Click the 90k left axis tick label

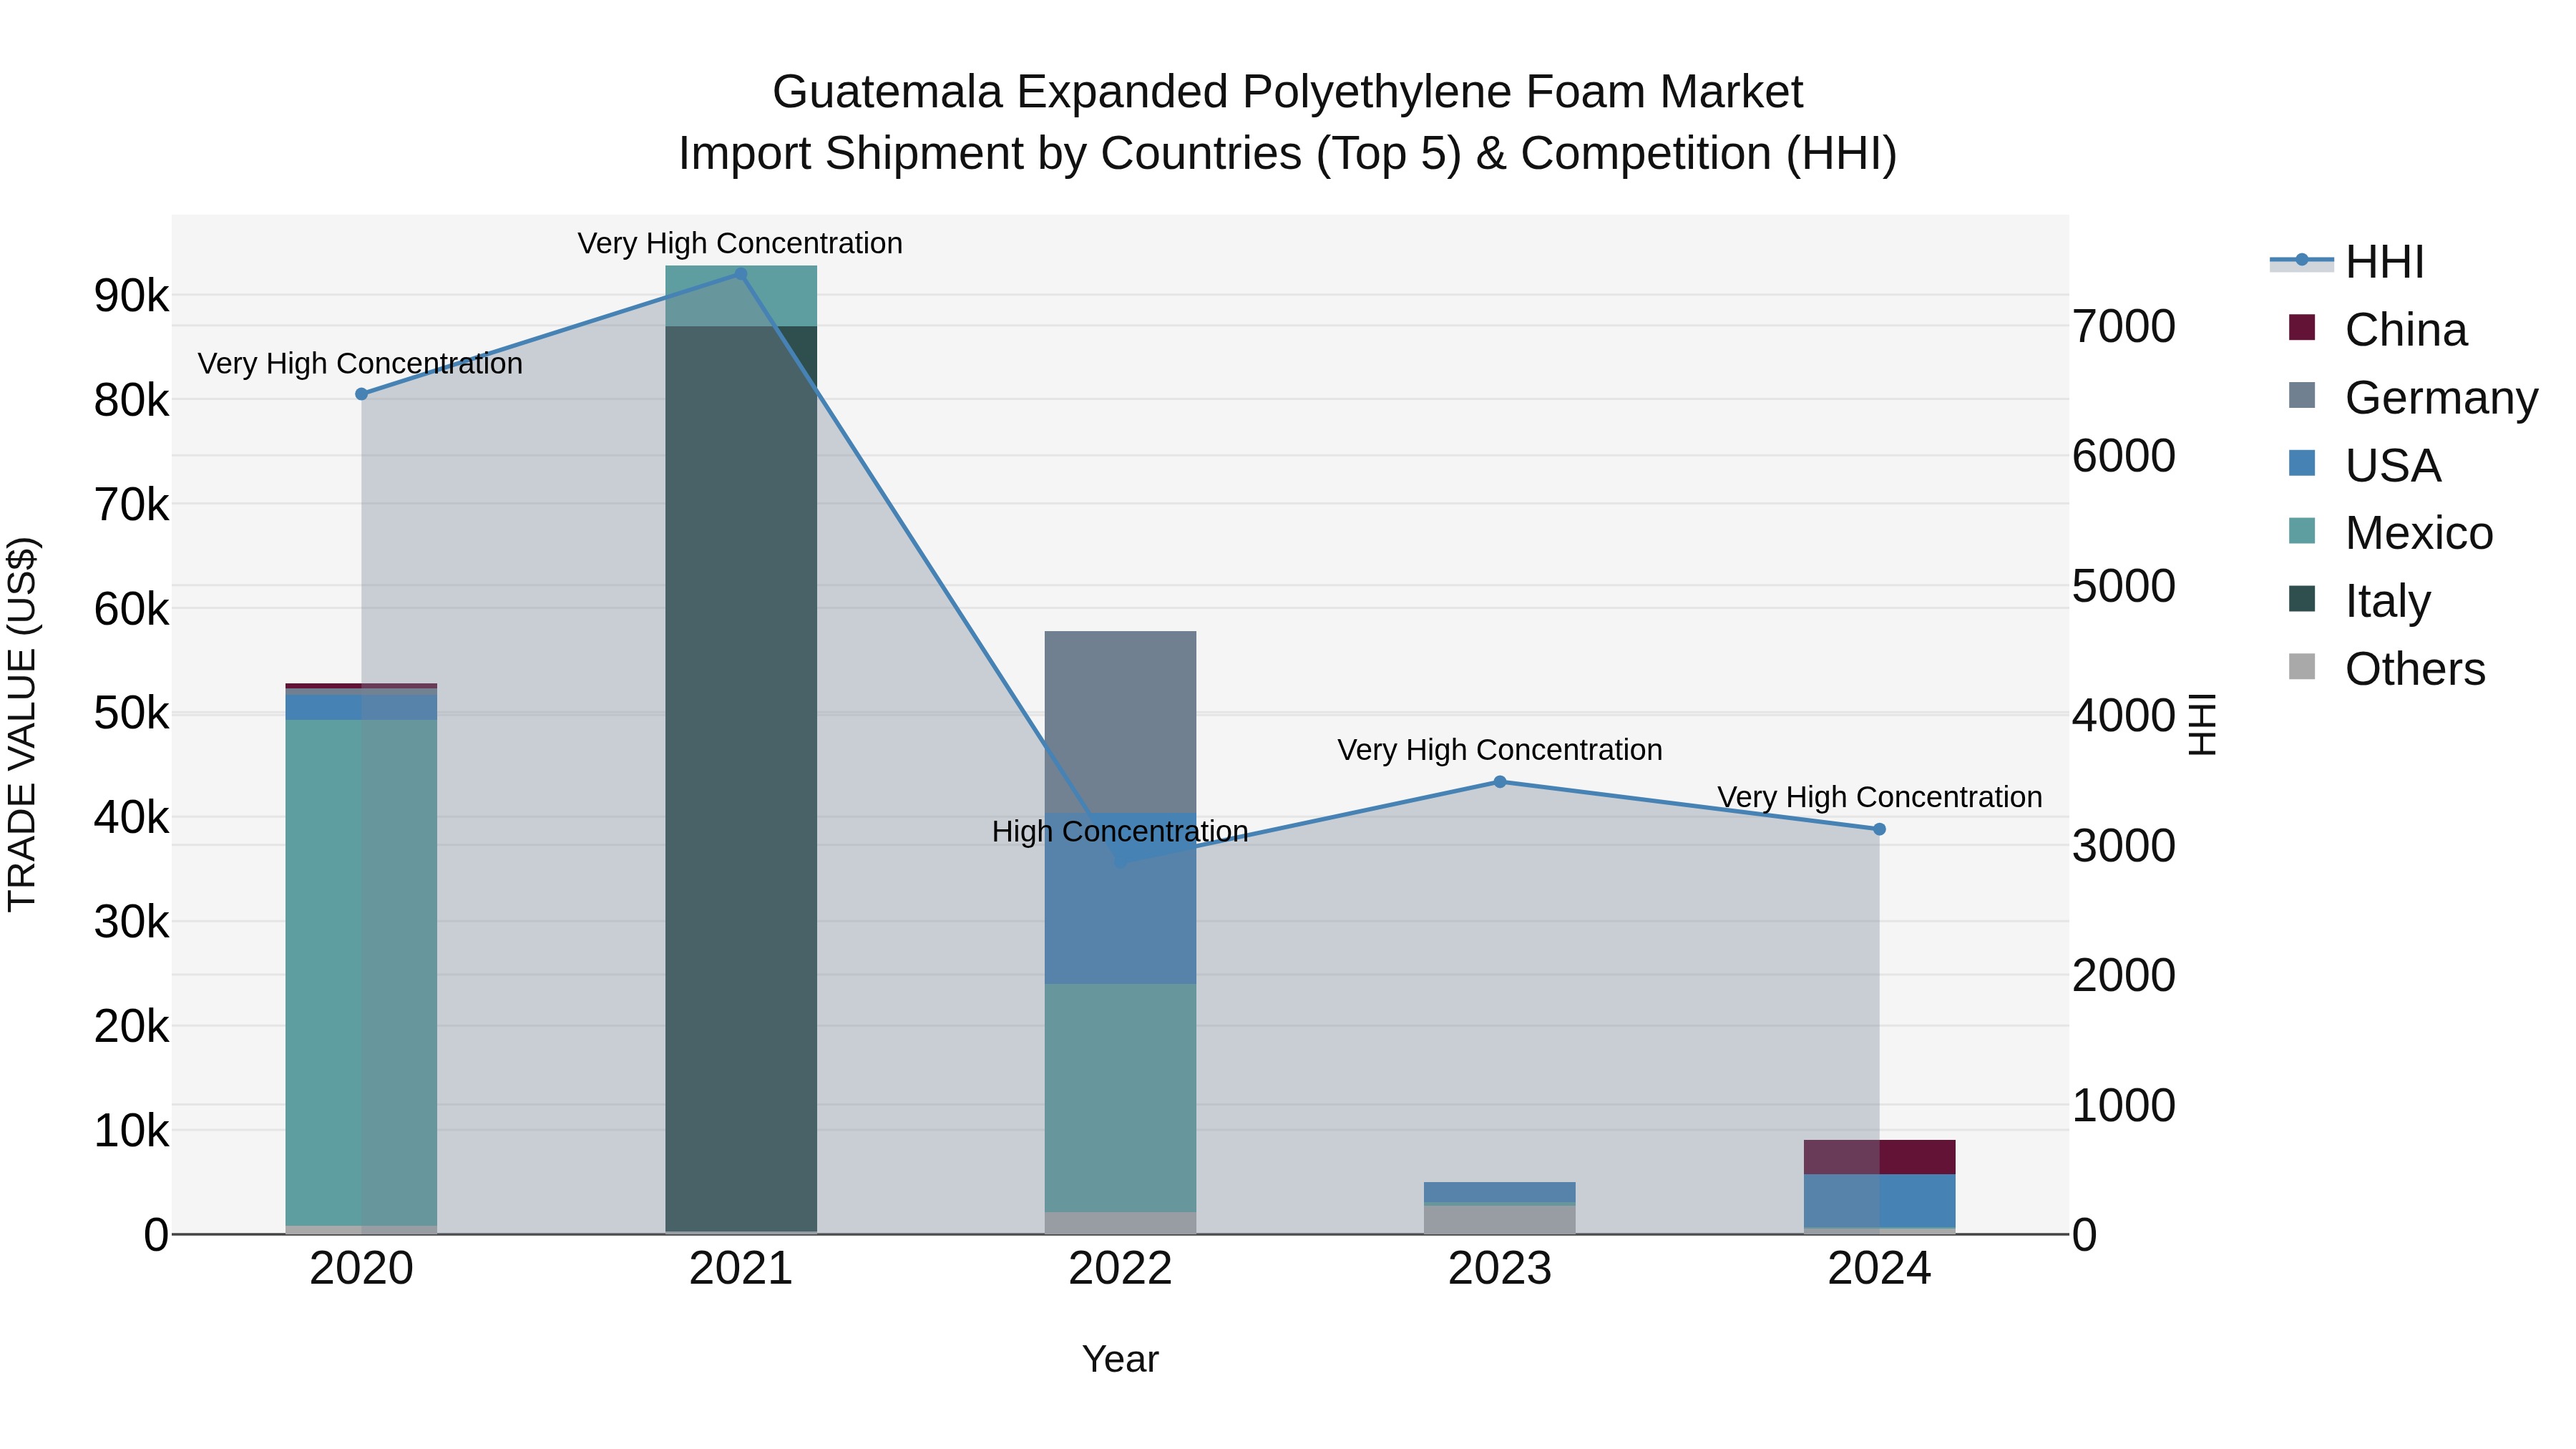point(131,296)
